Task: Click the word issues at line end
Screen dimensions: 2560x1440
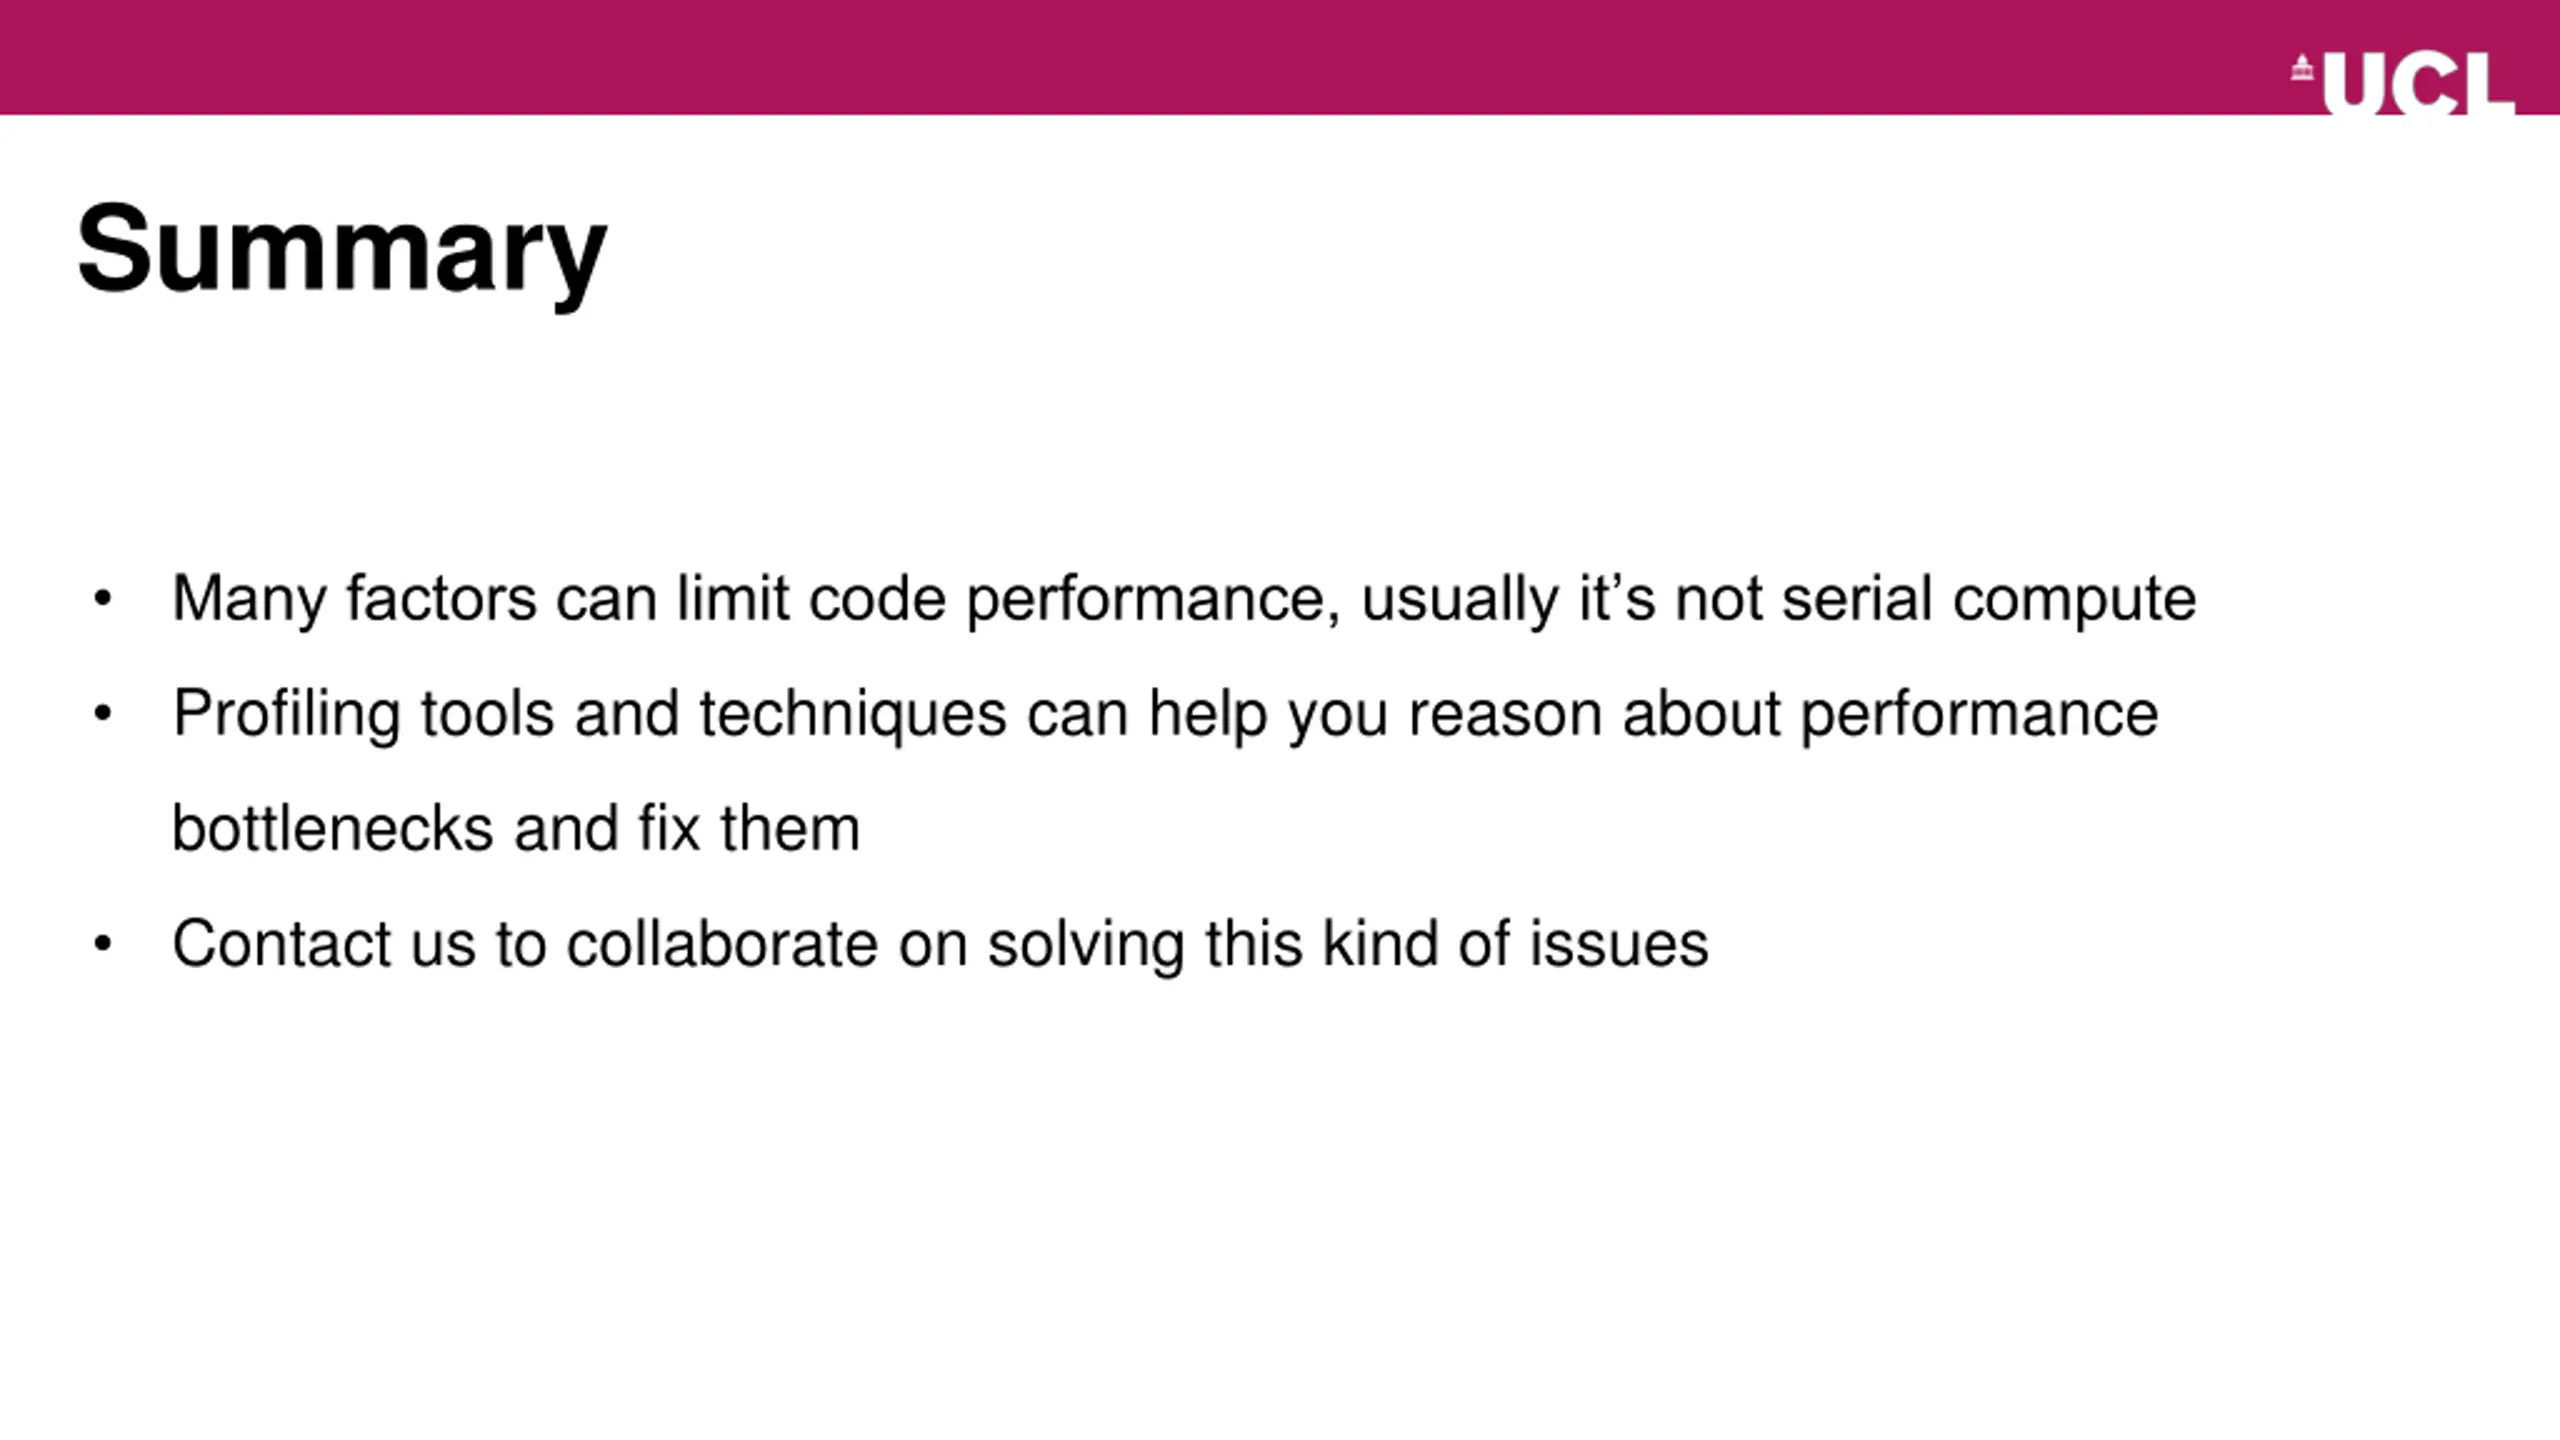Action: pos(1619,944)
